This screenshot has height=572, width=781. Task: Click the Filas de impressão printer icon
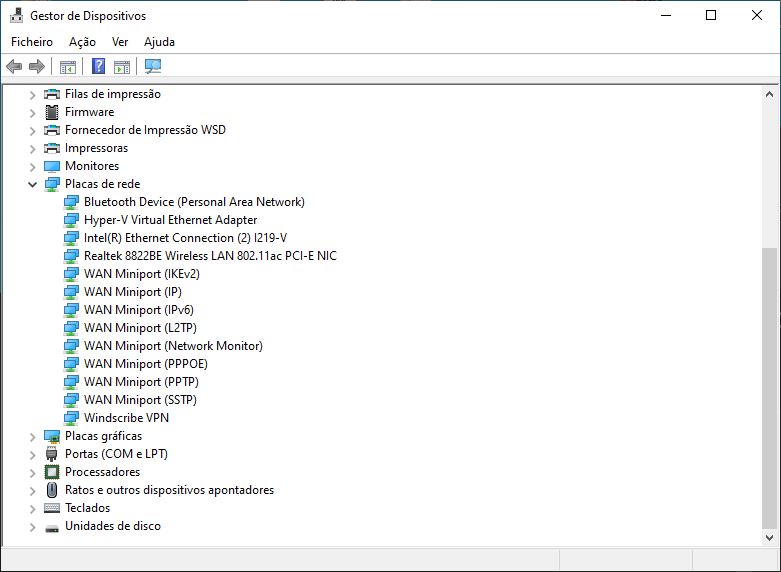tap(52, 94)
